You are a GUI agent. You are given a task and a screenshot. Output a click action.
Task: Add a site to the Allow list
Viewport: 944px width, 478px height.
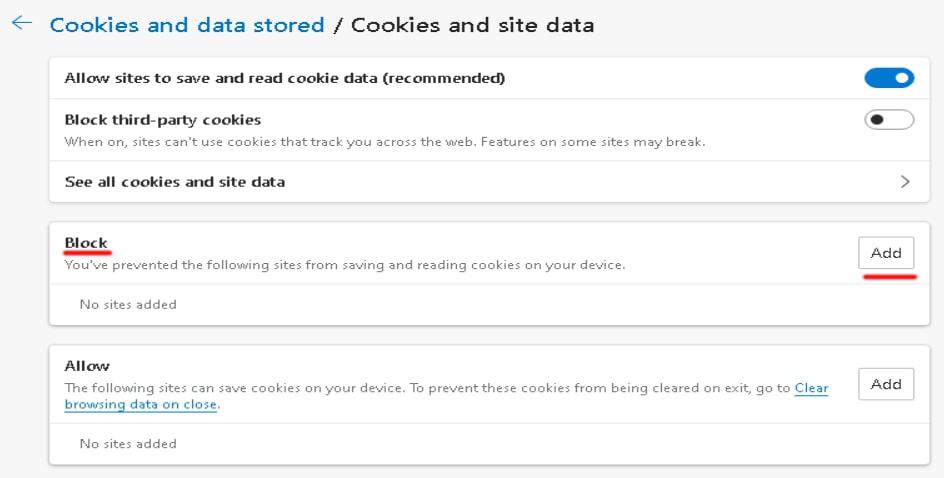[x=886, y=384]
